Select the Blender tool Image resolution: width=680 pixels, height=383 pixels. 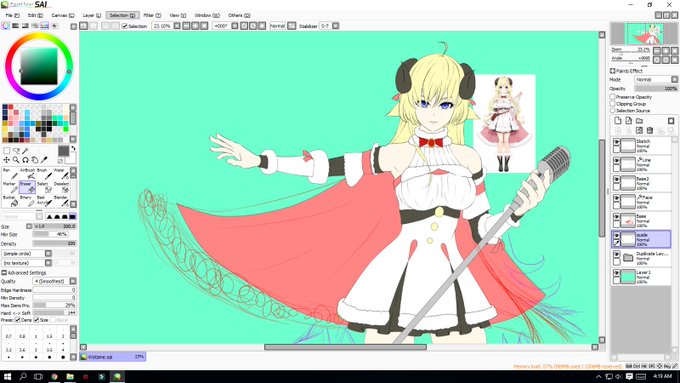coord(61,200)
